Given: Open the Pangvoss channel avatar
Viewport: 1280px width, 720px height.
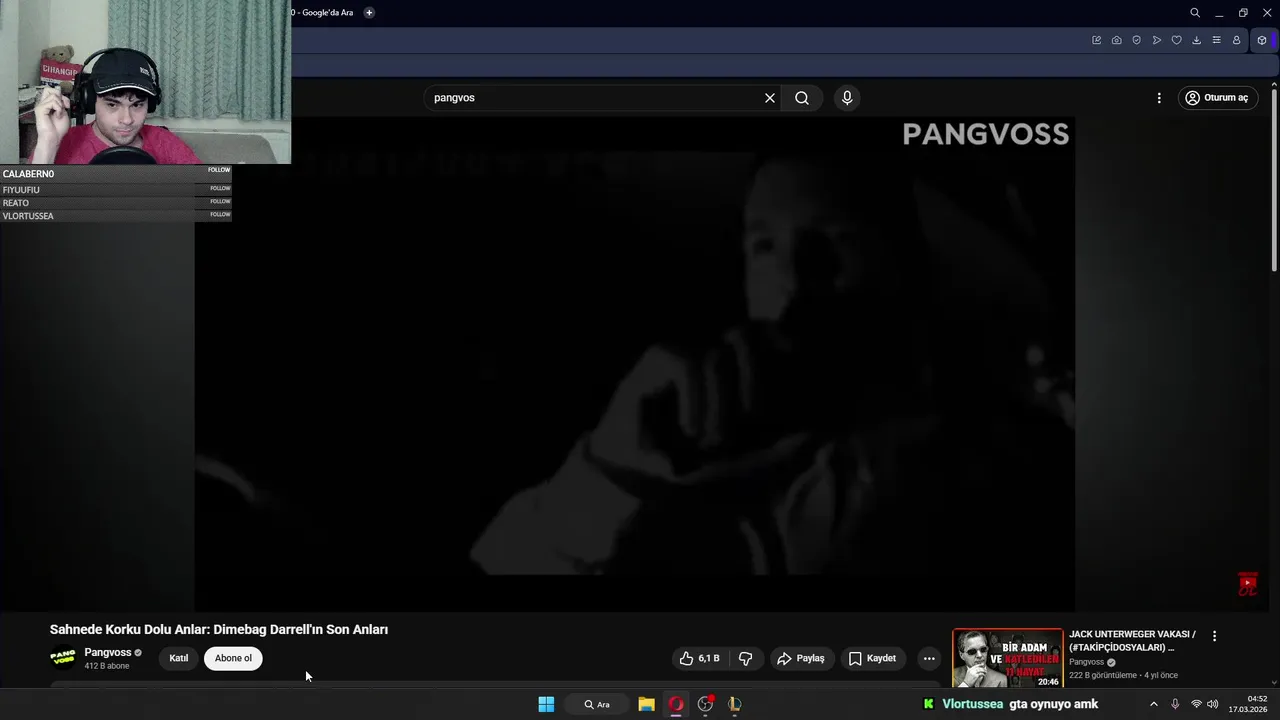Looking at the screenshot, I should (62, 658).
